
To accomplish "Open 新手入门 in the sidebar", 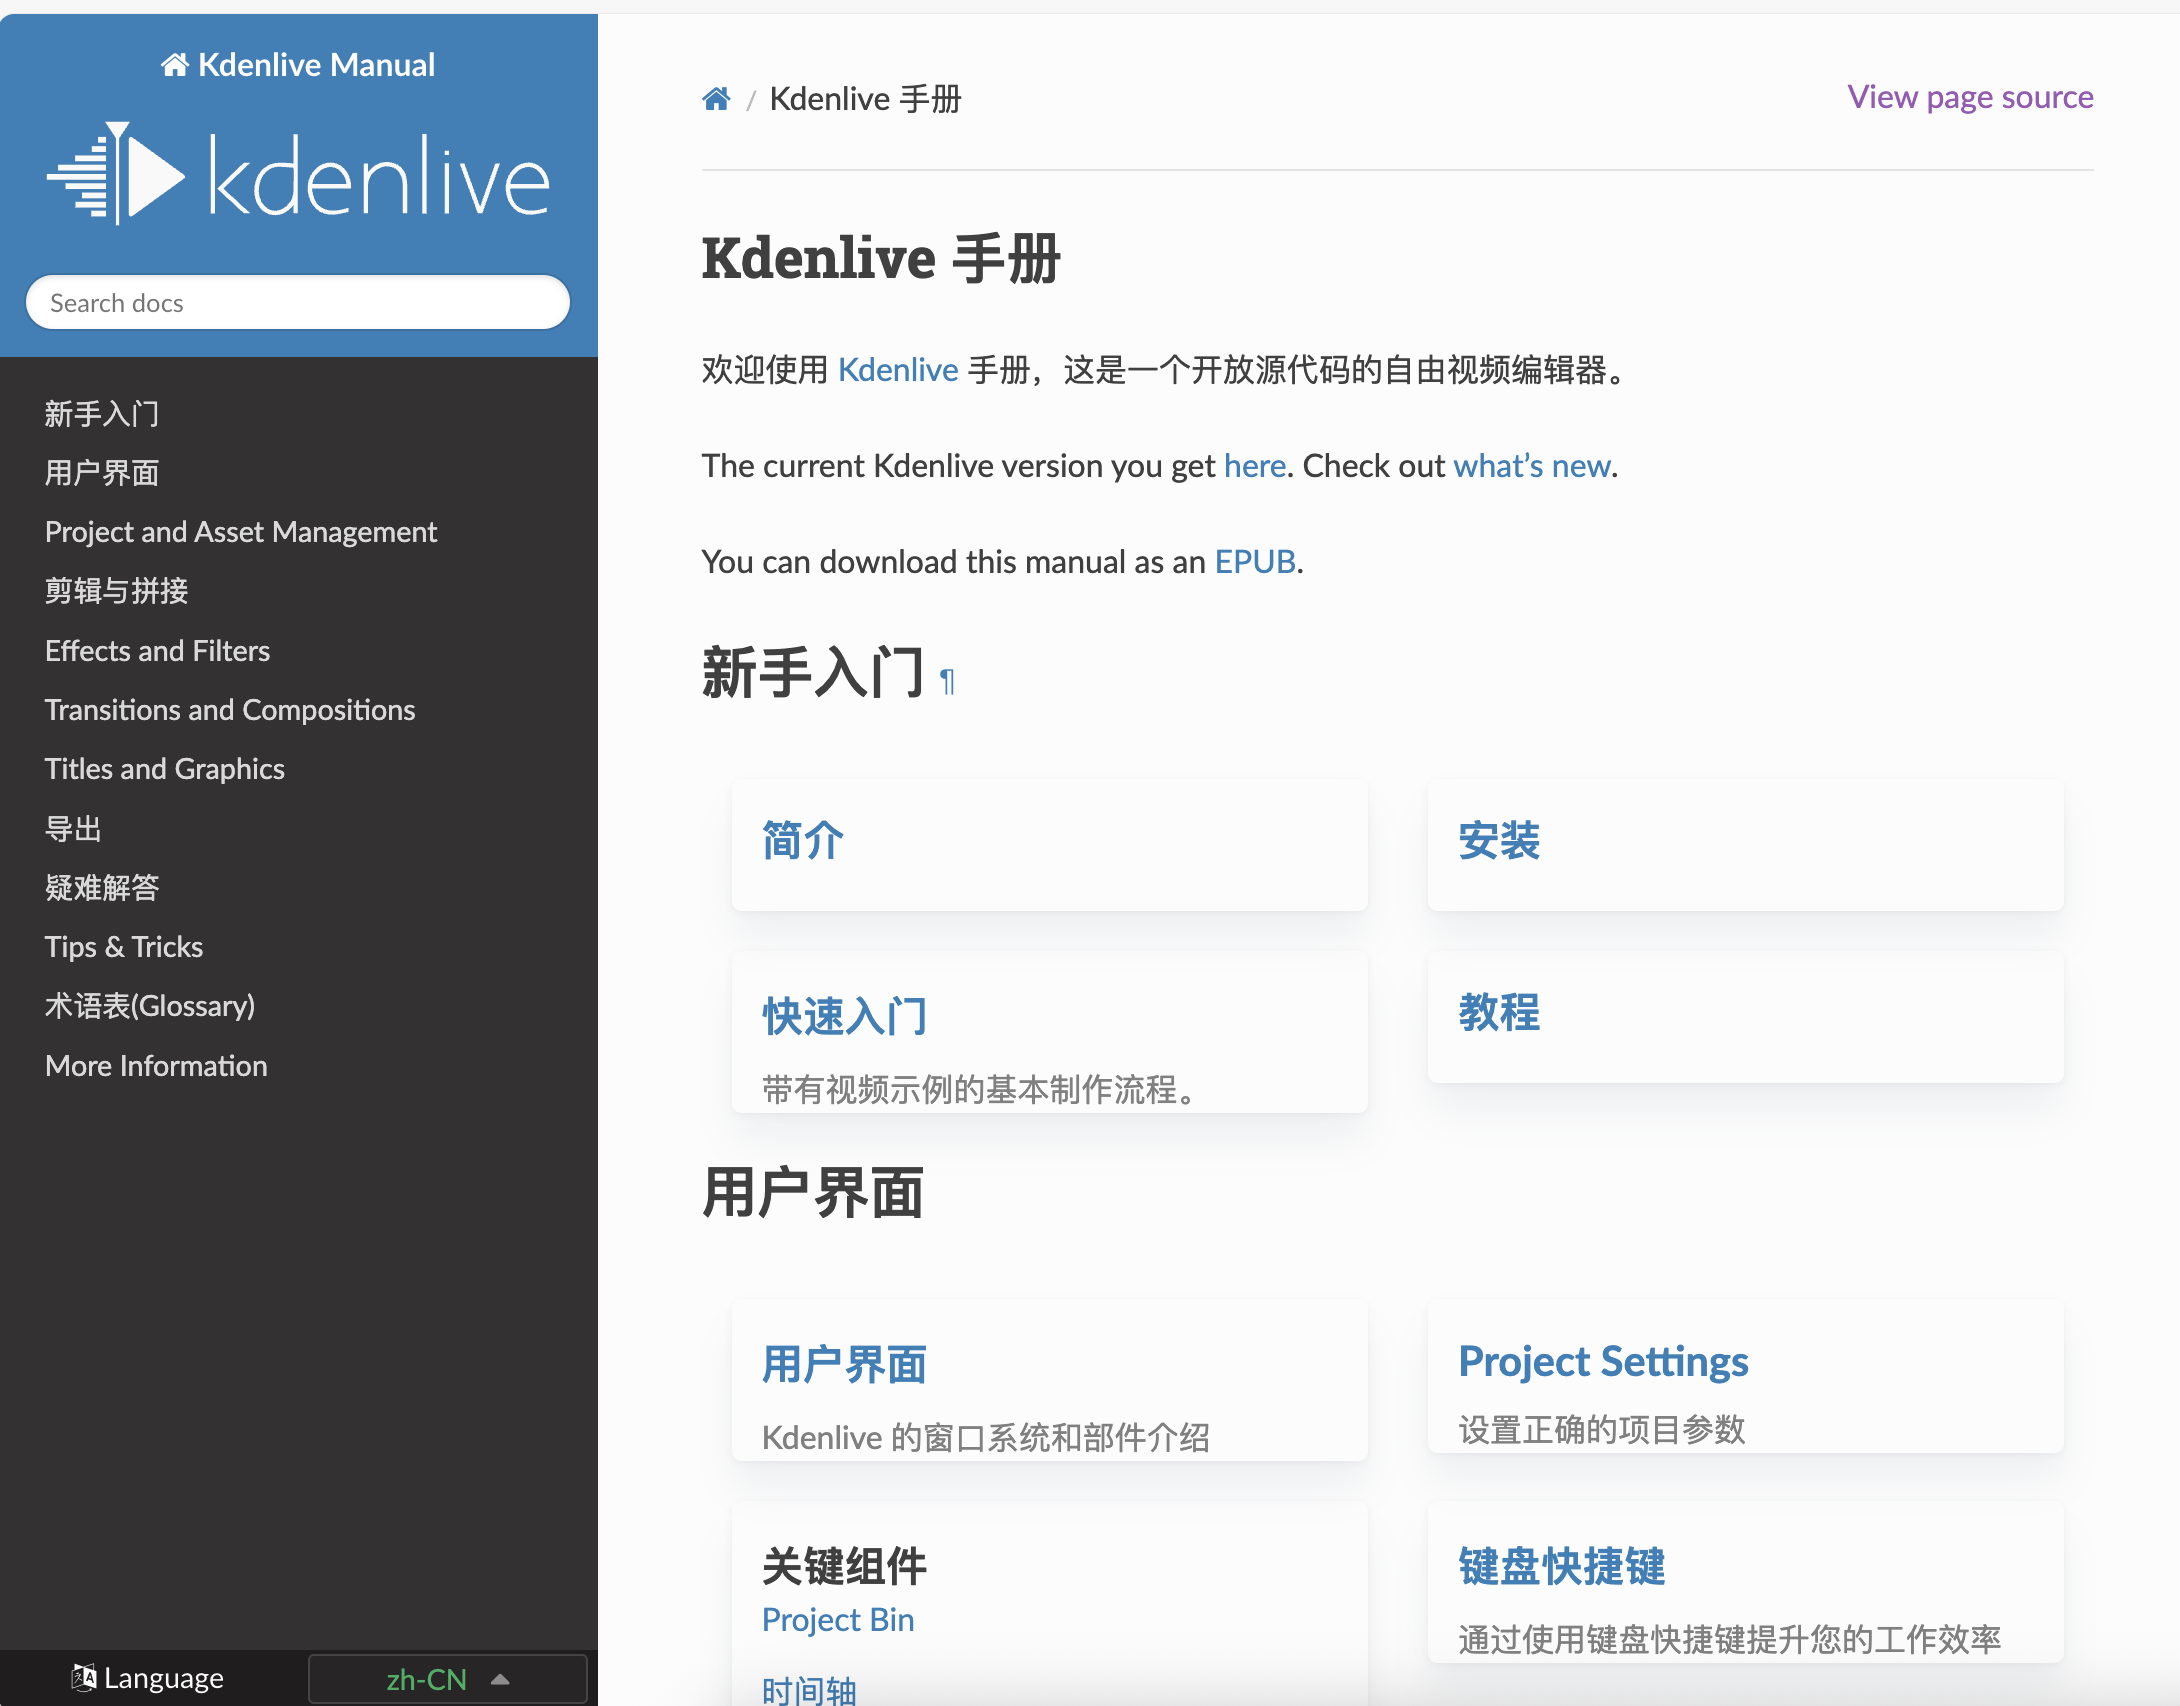I will coord(102,414).
